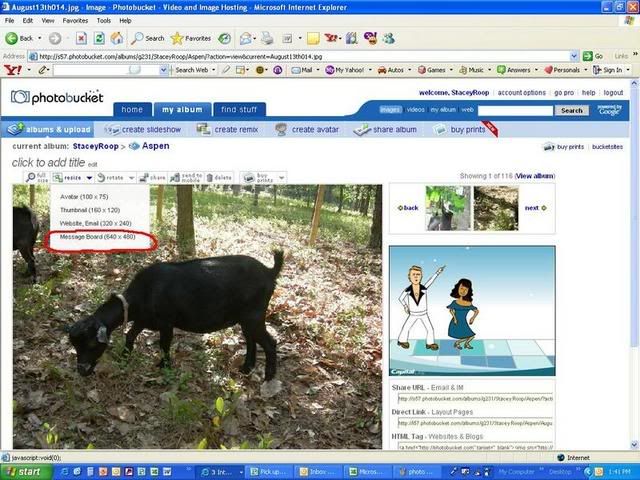The image size is (640, 480).
Task: Click the Photobucket logo
Action: click(57, 97)
